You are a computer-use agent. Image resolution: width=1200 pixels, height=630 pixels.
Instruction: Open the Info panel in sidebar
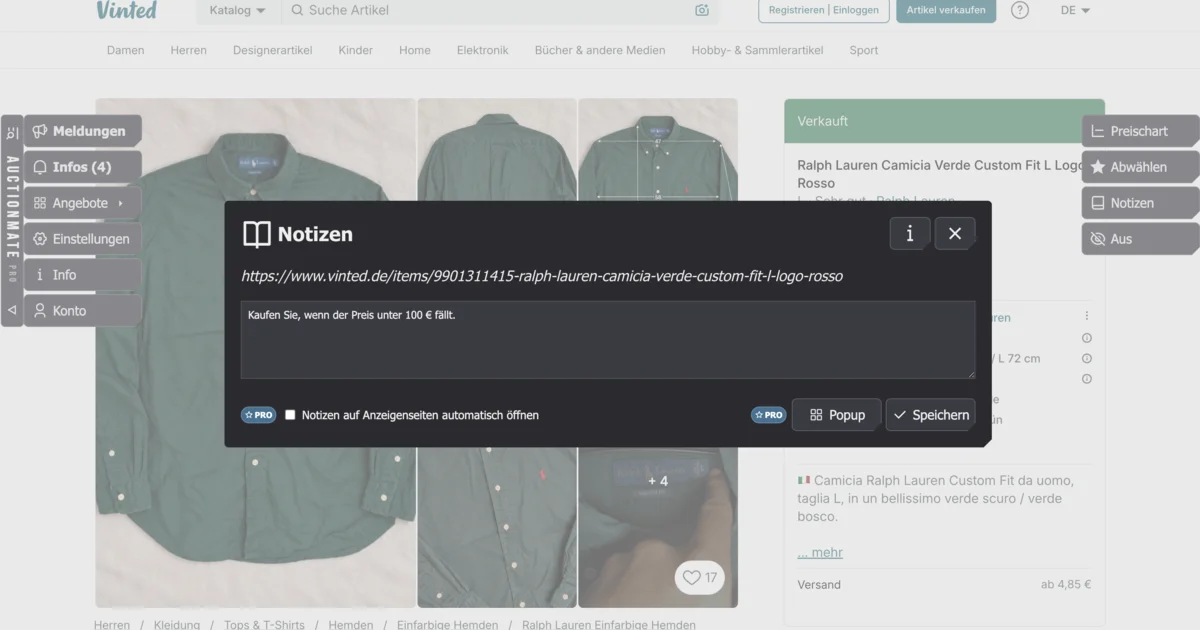[82, 275]
